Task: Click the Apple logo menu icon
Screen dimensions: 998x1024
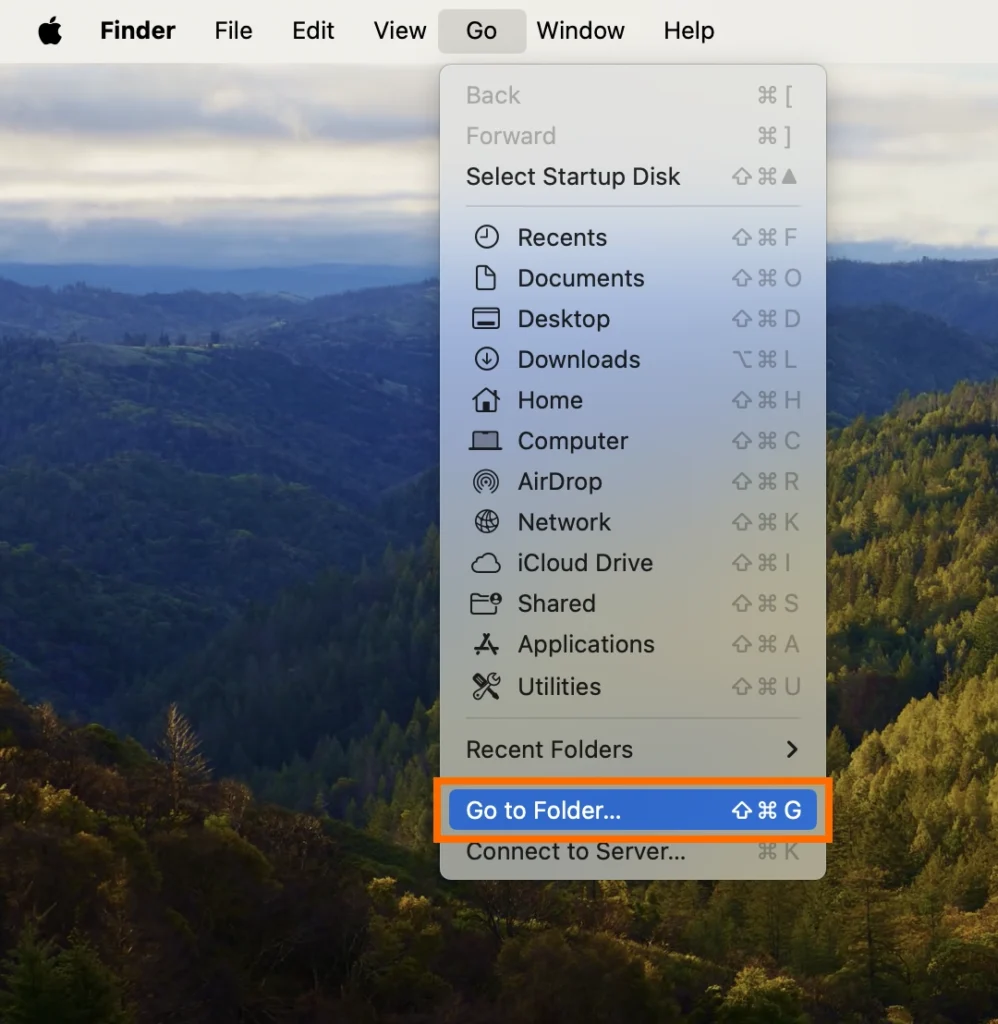Action: [x=50, y=31]
